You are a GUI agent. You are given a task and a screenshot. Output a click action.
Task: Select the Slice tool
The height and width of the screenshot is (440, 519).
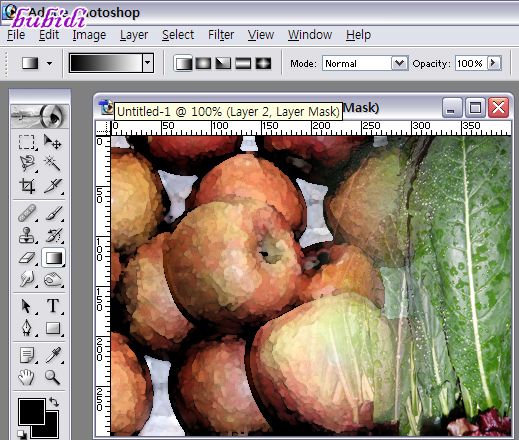click(x=52, y=186)
